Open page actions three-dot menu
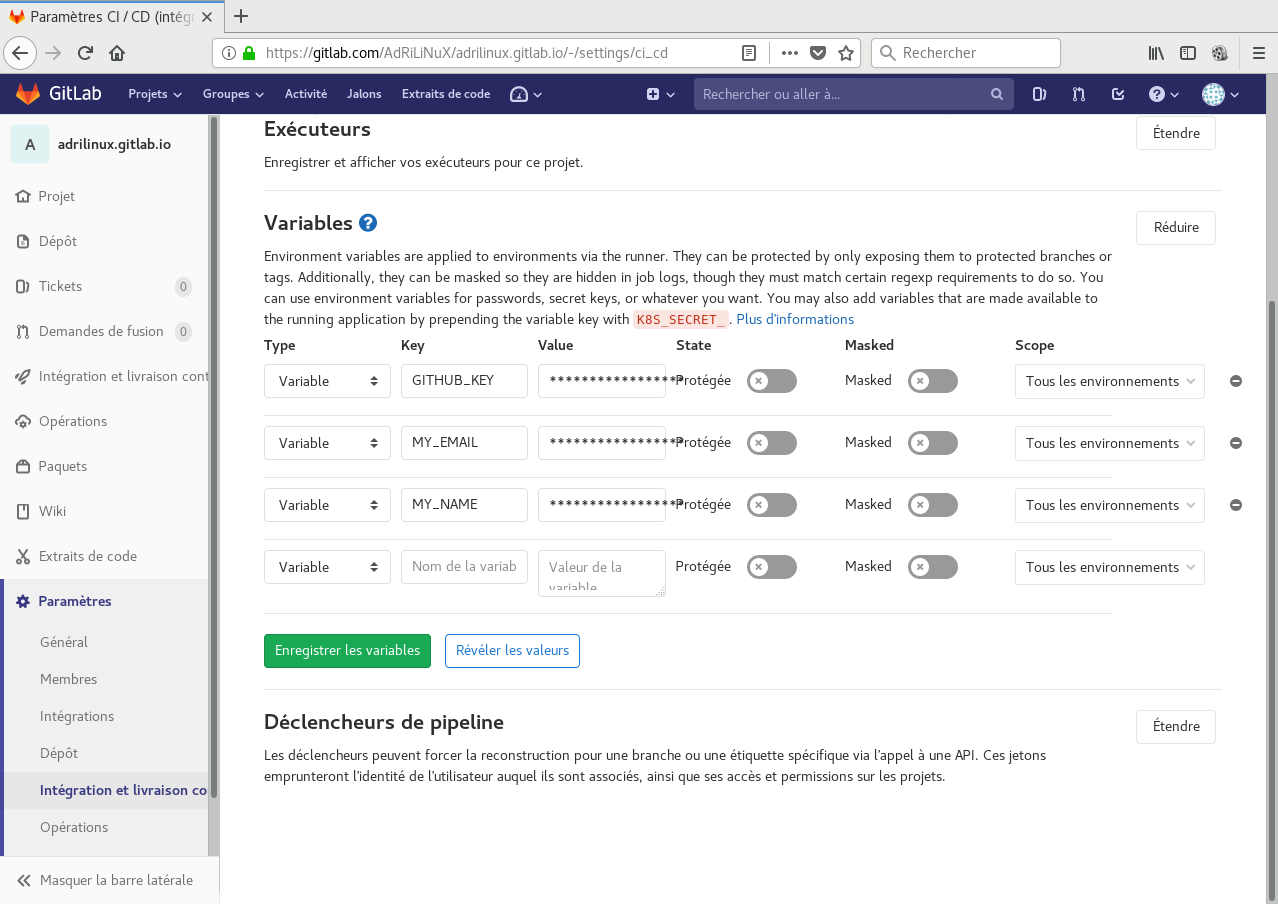Screen dimensions: 1278x904 pyautogui.click(x=790, y=53)
